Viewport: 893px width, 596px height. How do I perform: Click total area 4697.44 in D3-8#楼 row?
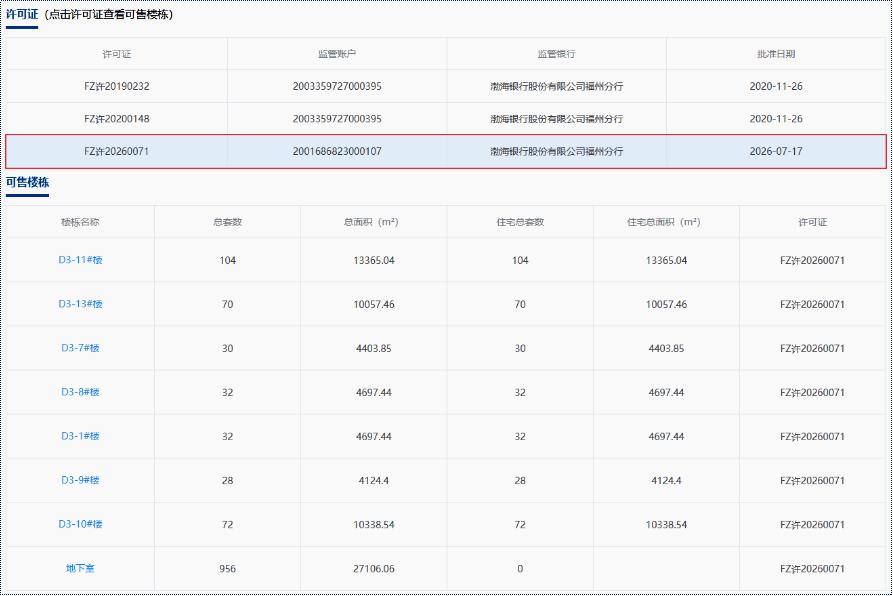pos(374,392)
